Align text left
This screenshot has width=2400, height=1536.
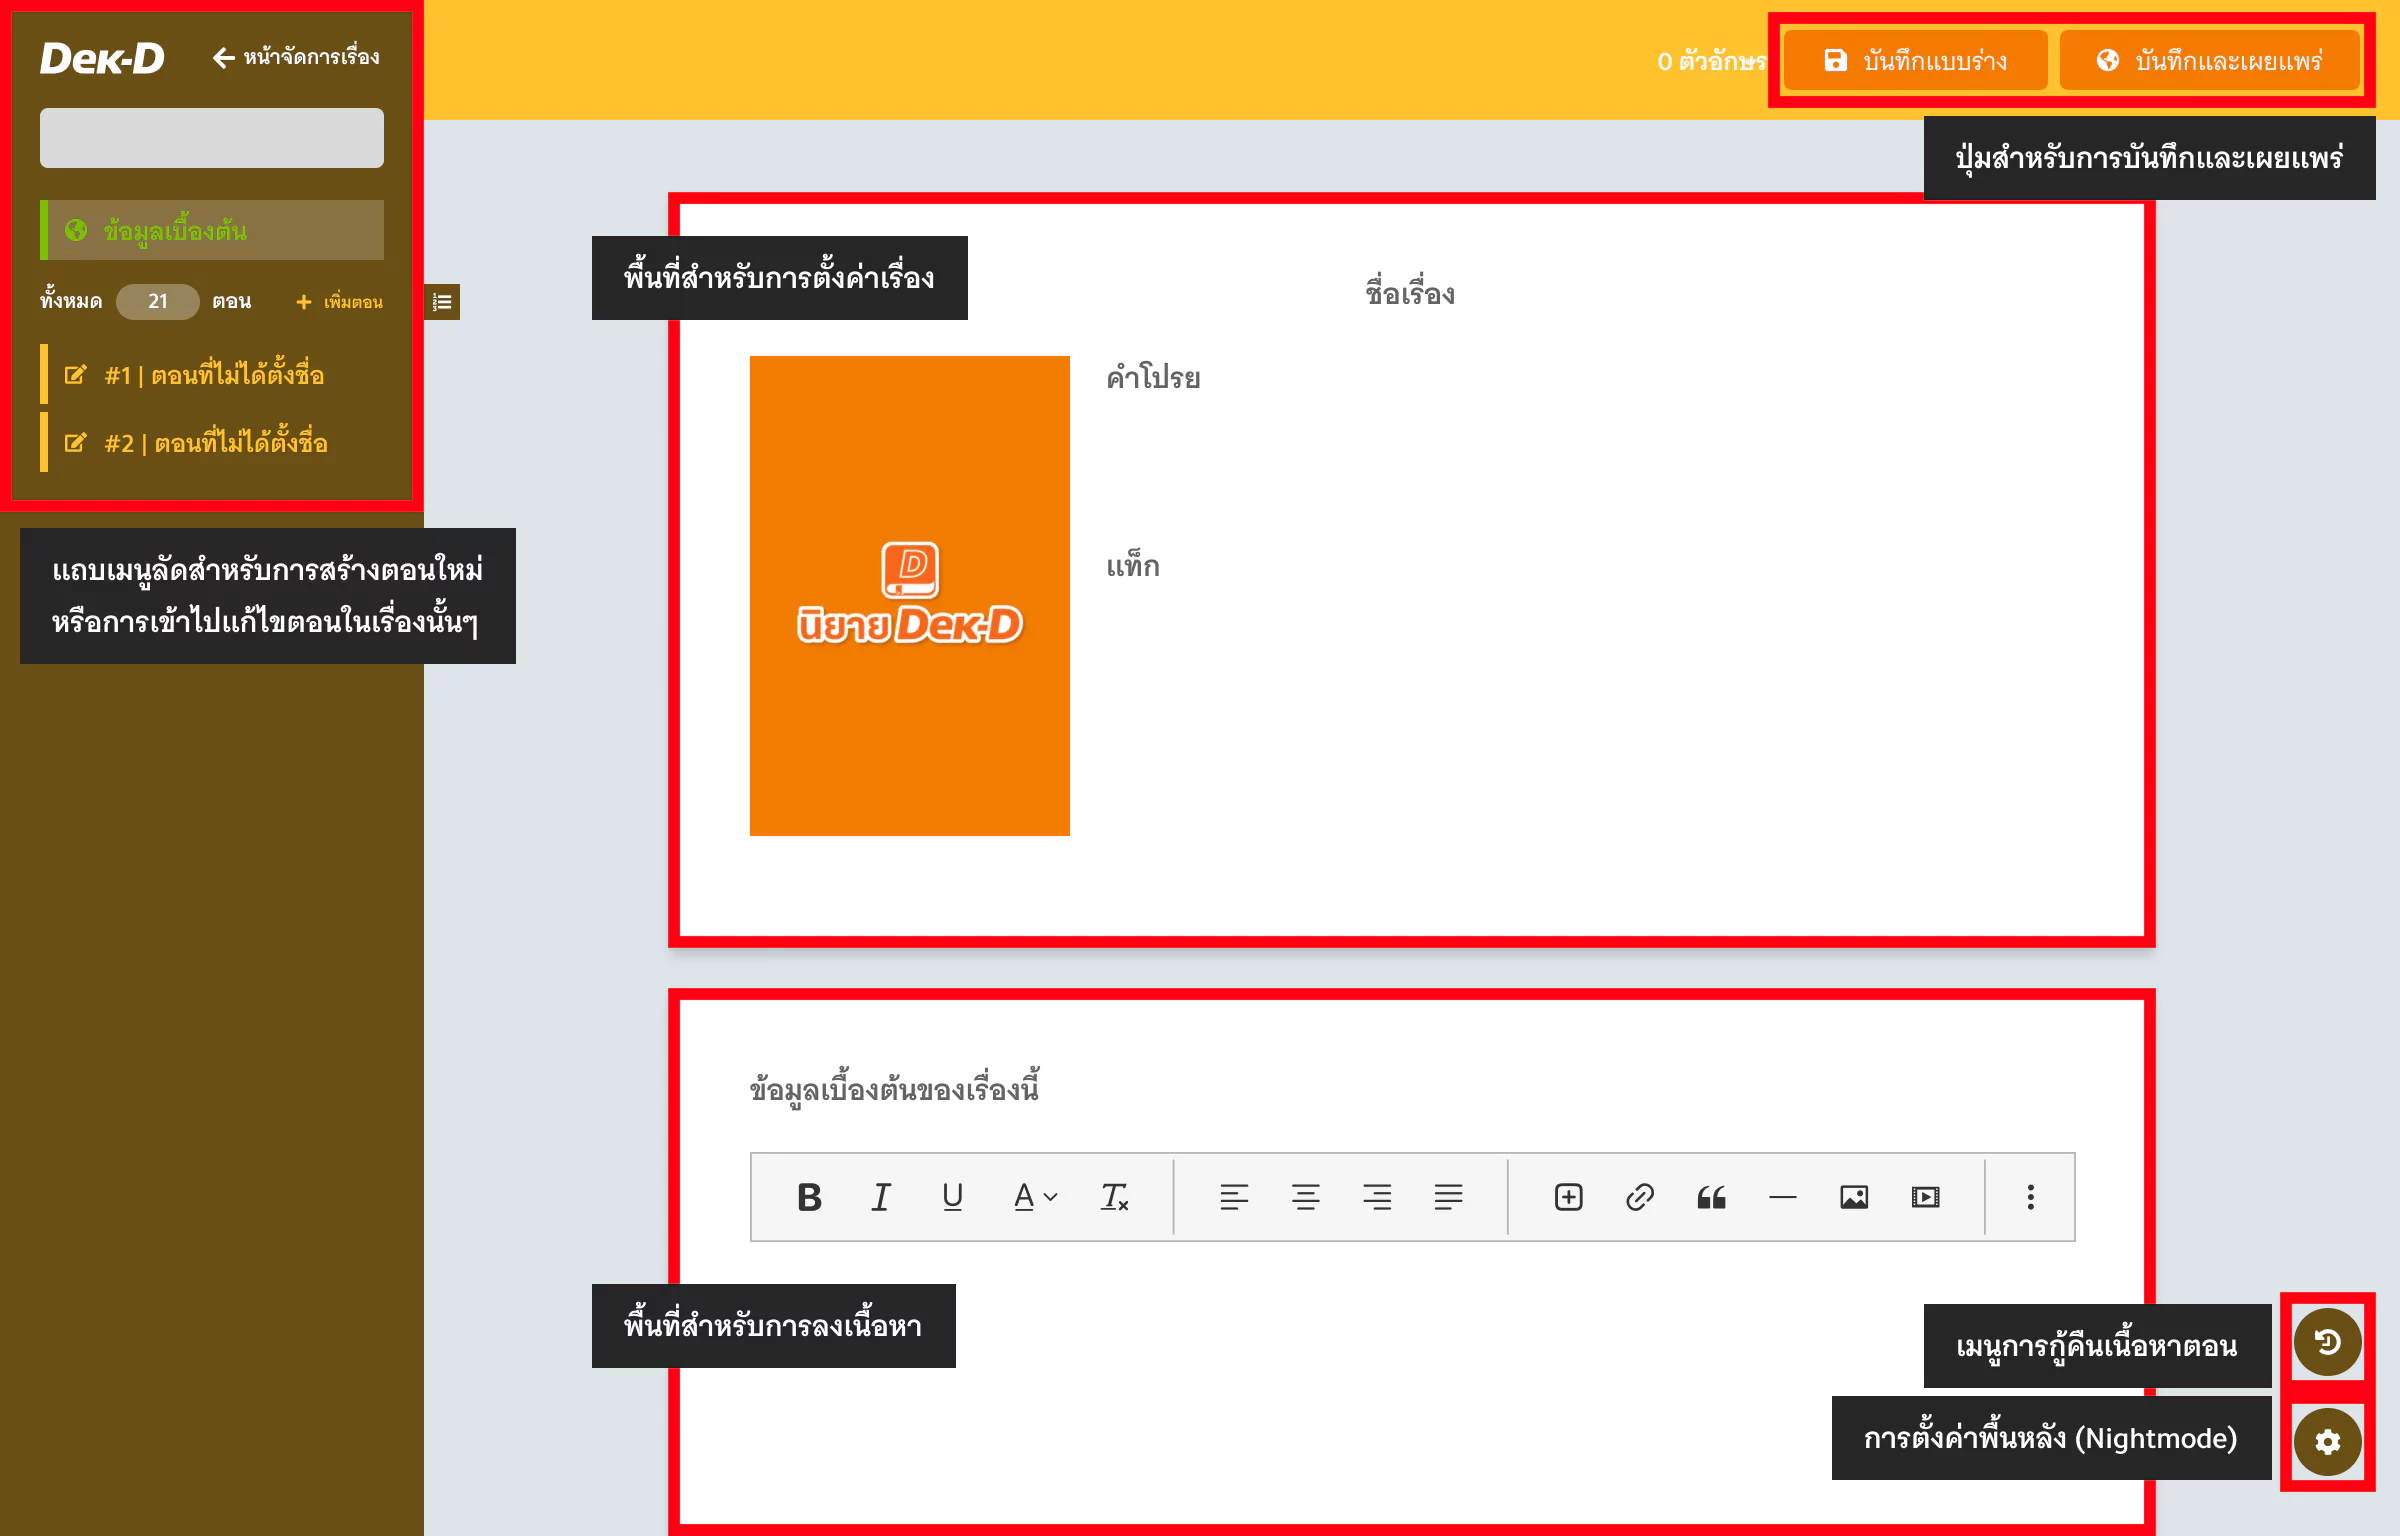(x=1234, y=1197)
